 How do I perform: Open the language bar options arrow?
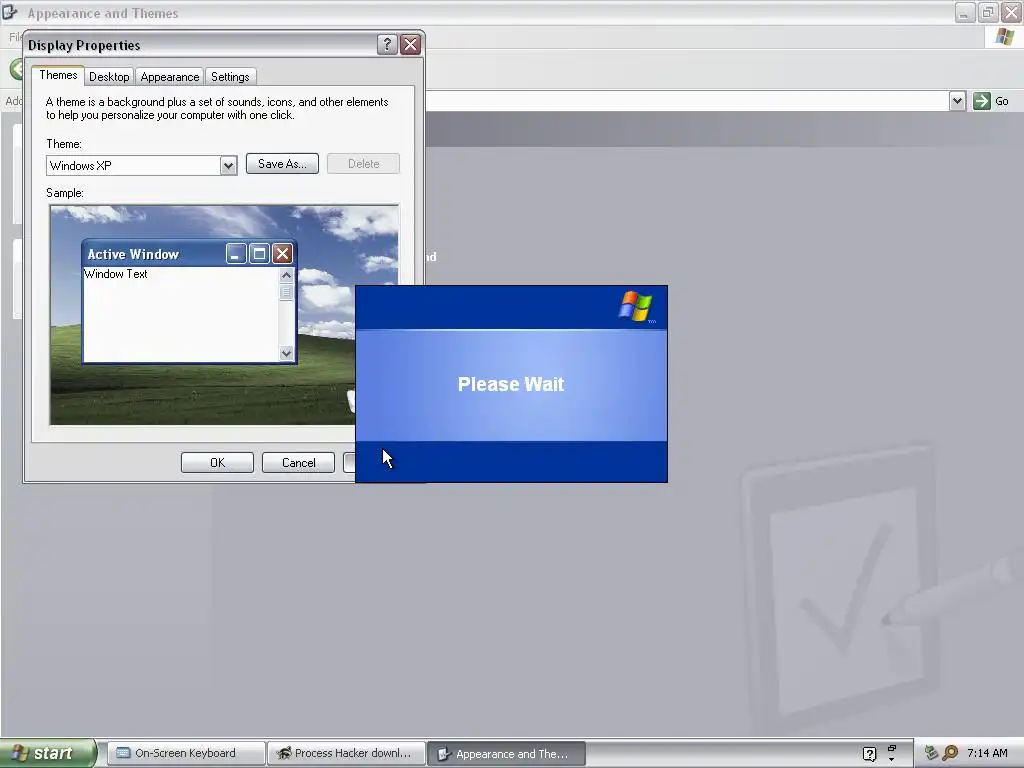(x=891, y=760)
